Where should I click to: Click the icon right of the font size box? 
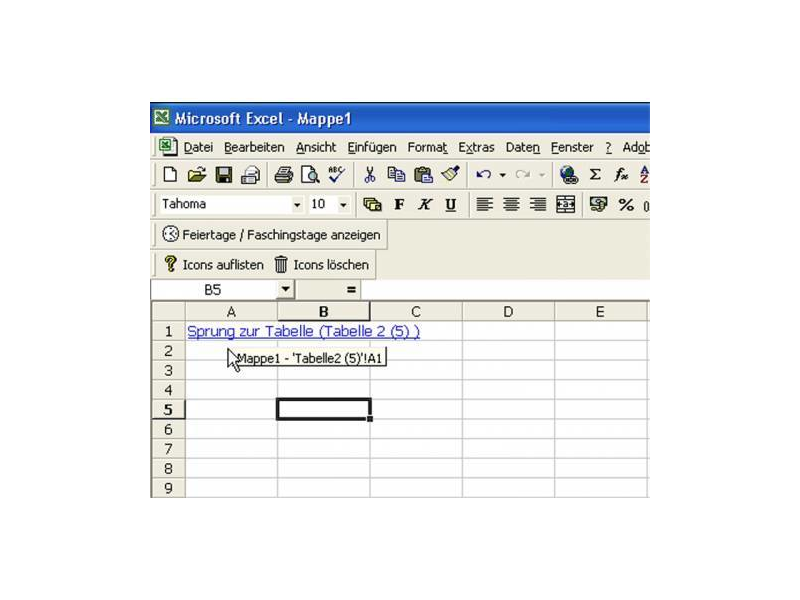[372, 205]
